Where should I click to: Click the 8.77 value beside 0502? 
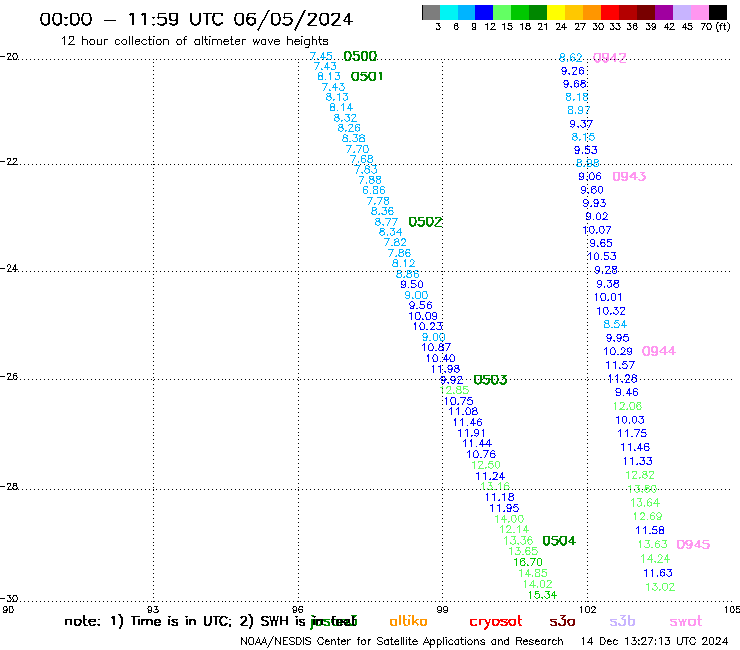tap(387, 222)
